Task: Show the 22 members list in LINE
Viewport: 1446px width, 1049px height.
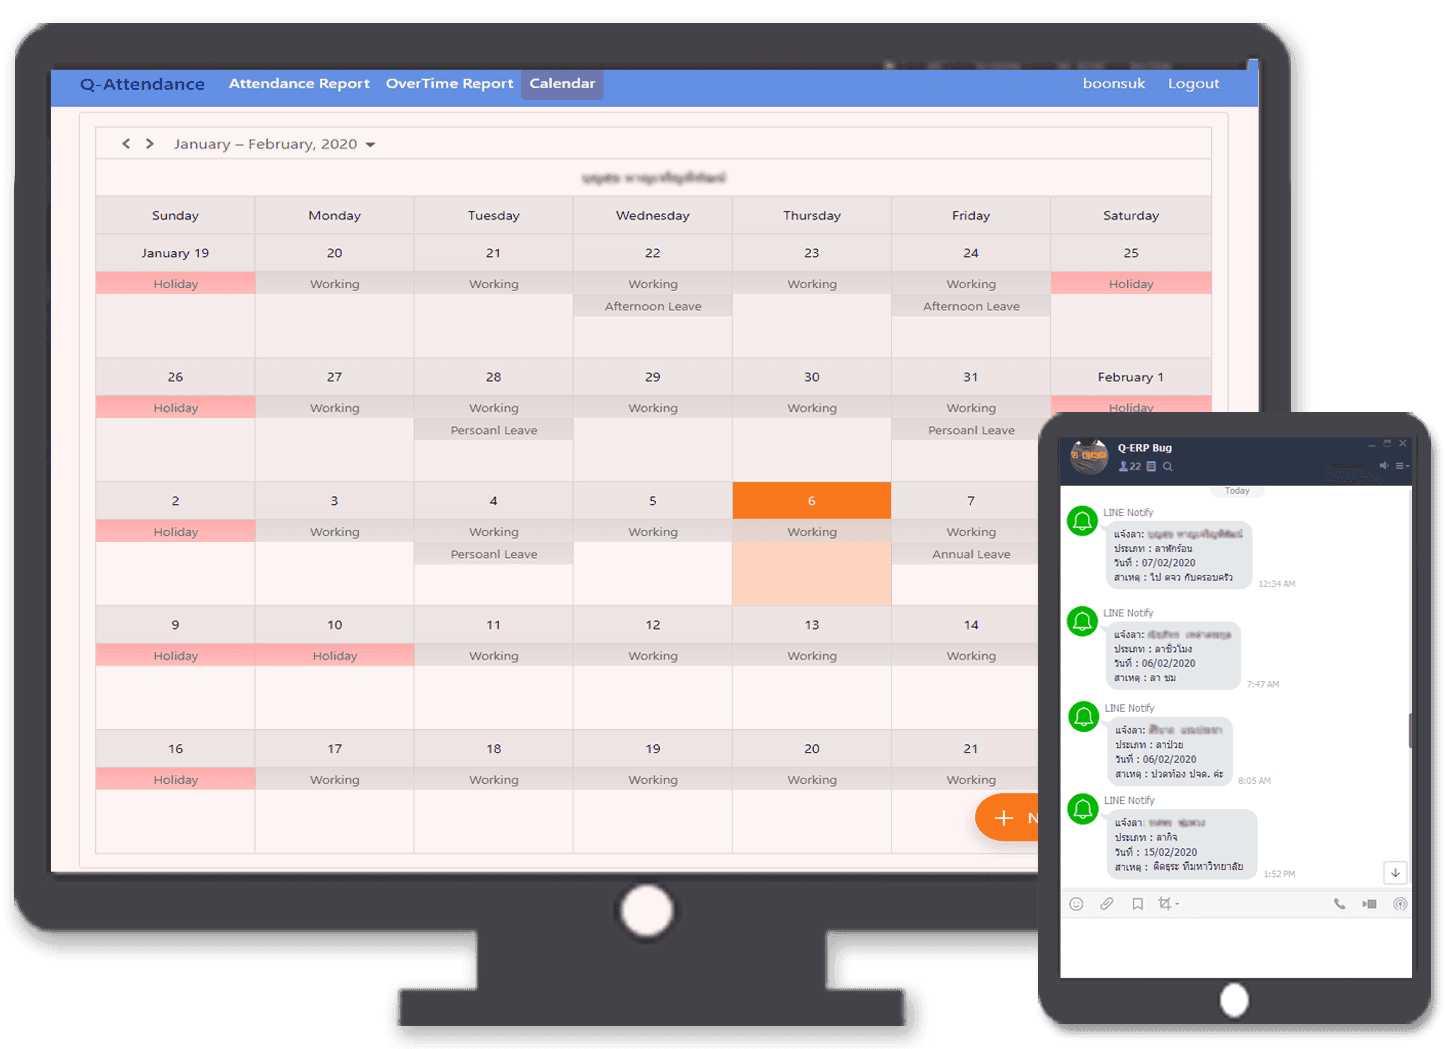Action: click(x=1130, y=466)
